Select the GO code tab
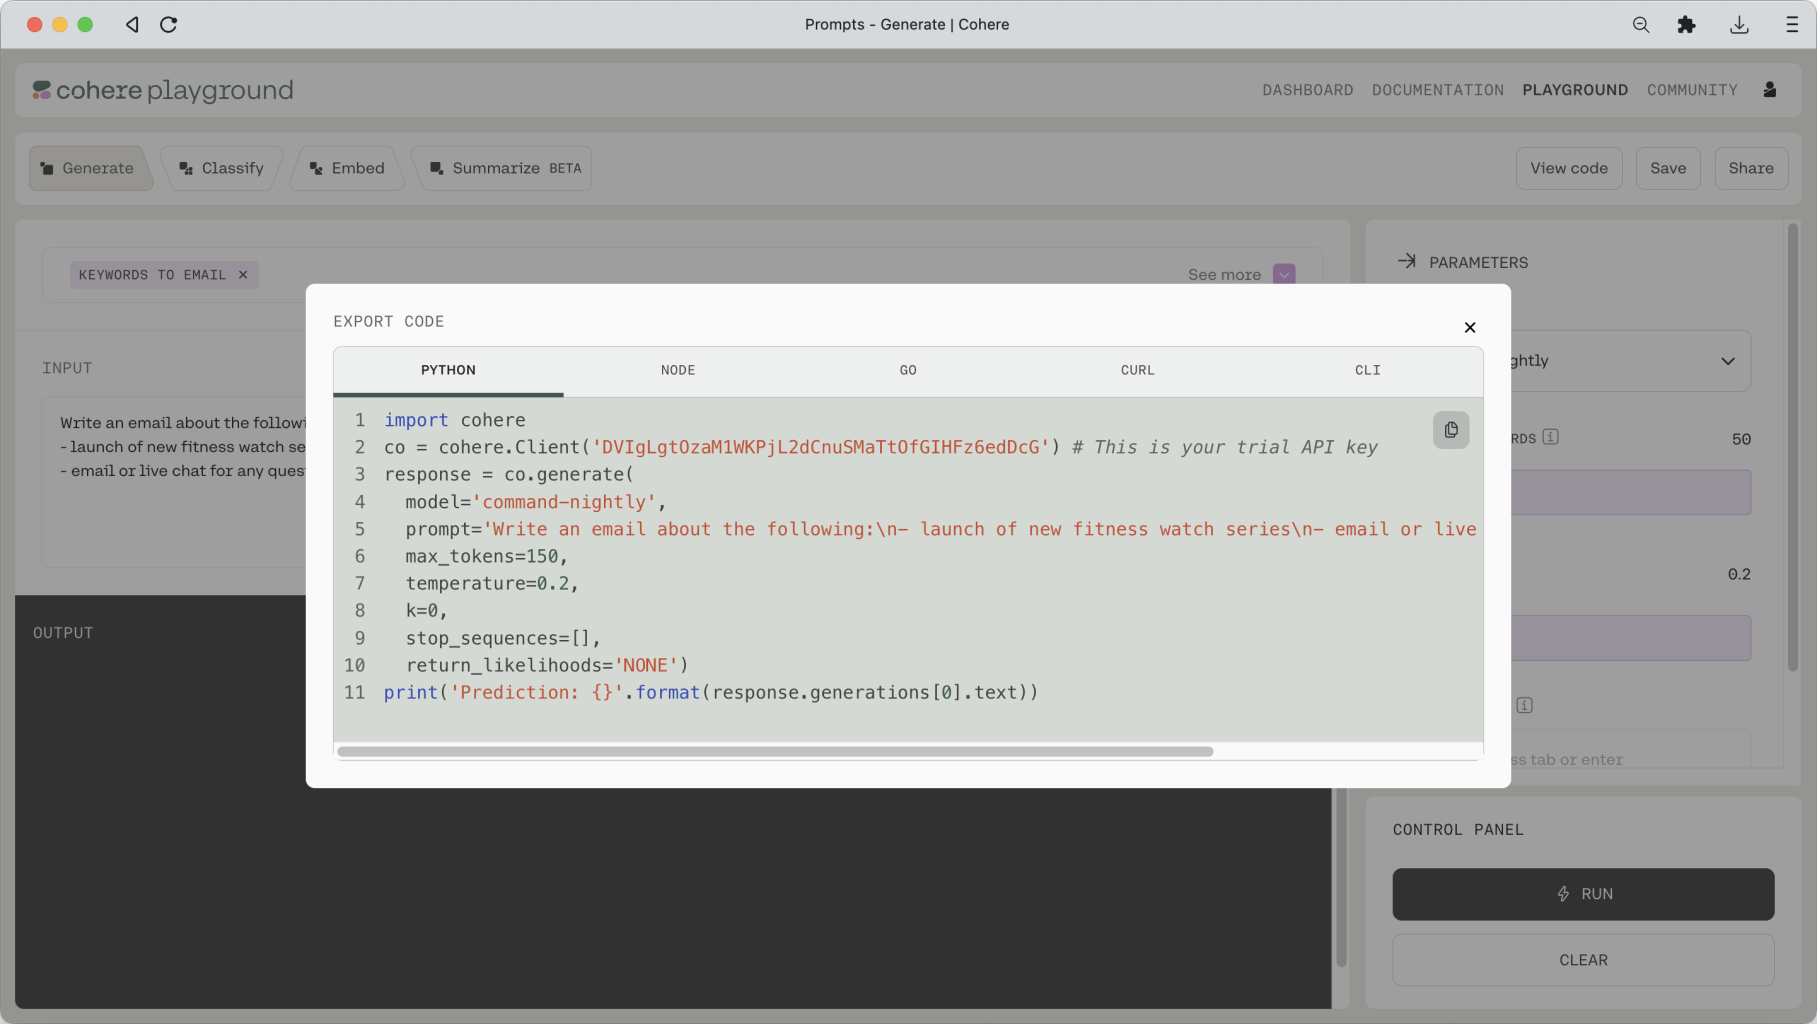Viewport: 1817px width, 1024px height. click(907, 371)
